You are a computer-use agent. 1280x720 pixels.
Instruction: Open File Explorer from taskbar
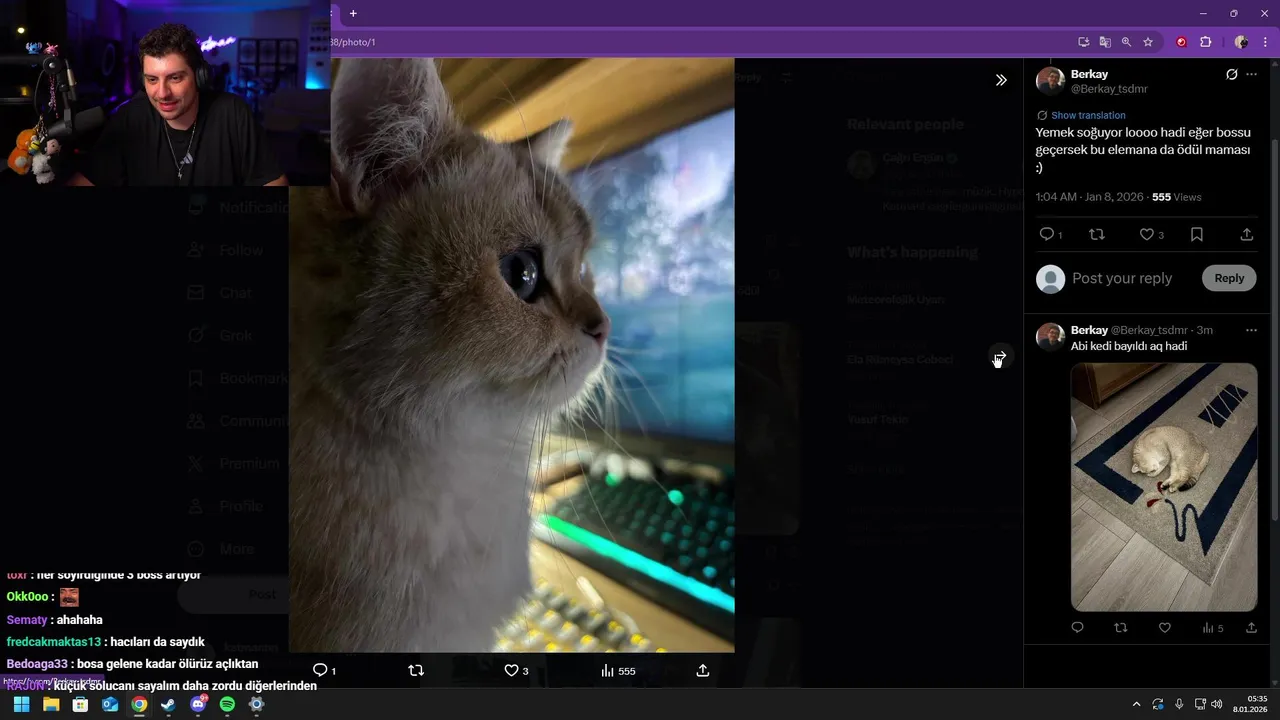pyautogui.click(x=51, y=704)
